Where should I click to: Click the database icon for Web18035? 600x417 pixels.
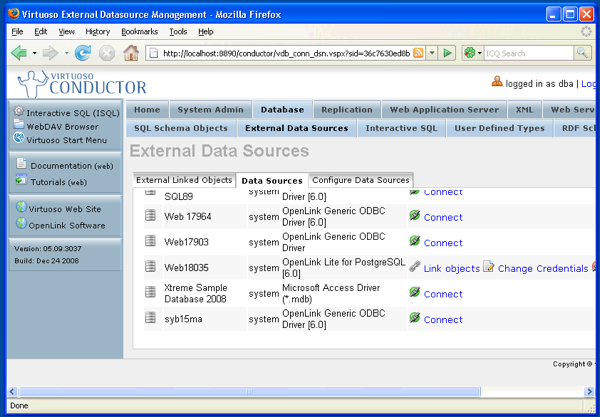tap(150, 267)
